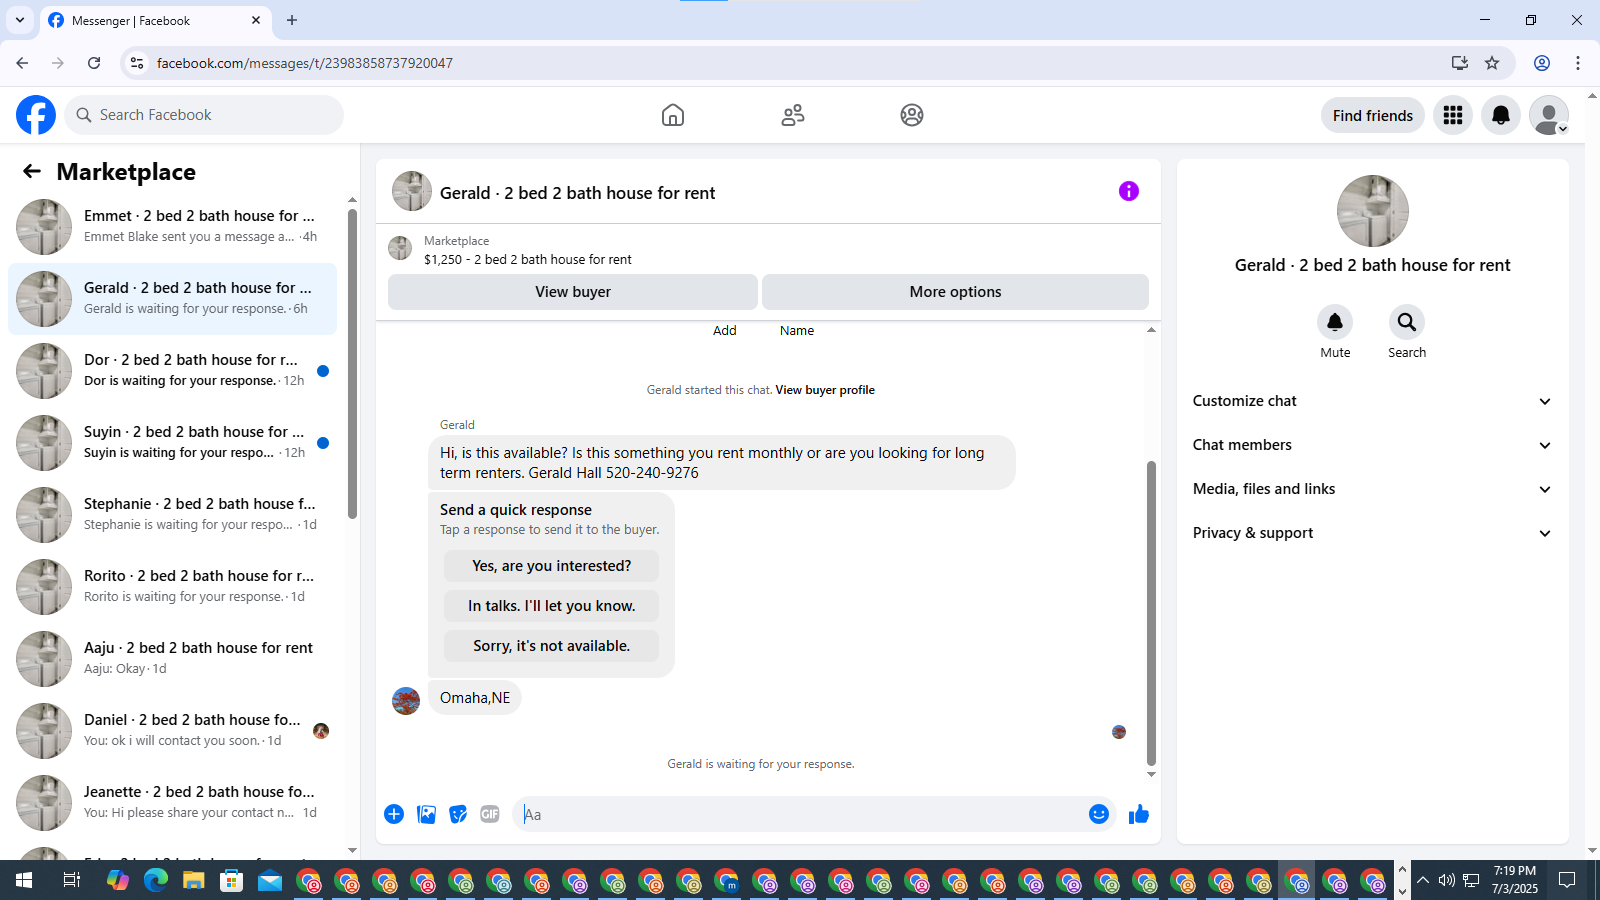Open the taskbar clock and date

pos(1515,880)
